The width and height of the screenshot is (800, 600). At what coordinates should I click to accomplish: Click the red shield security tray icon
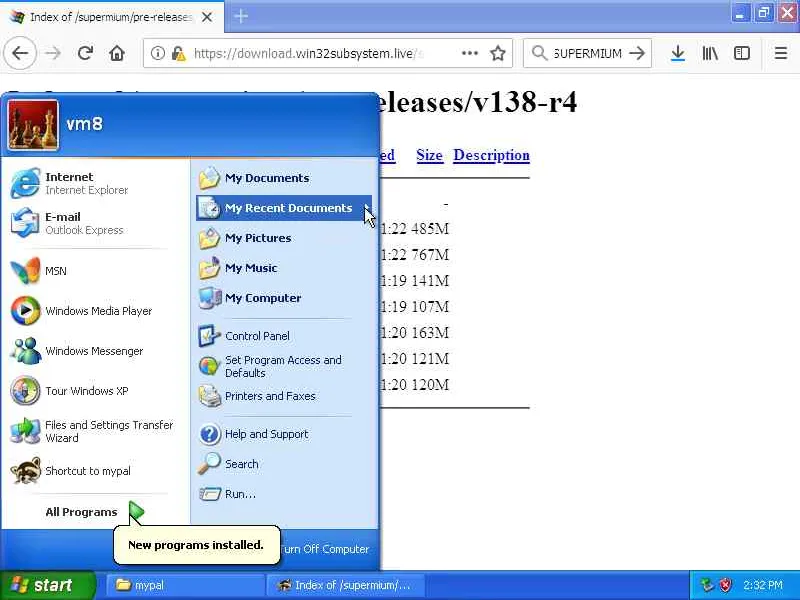tap(725, 585)
